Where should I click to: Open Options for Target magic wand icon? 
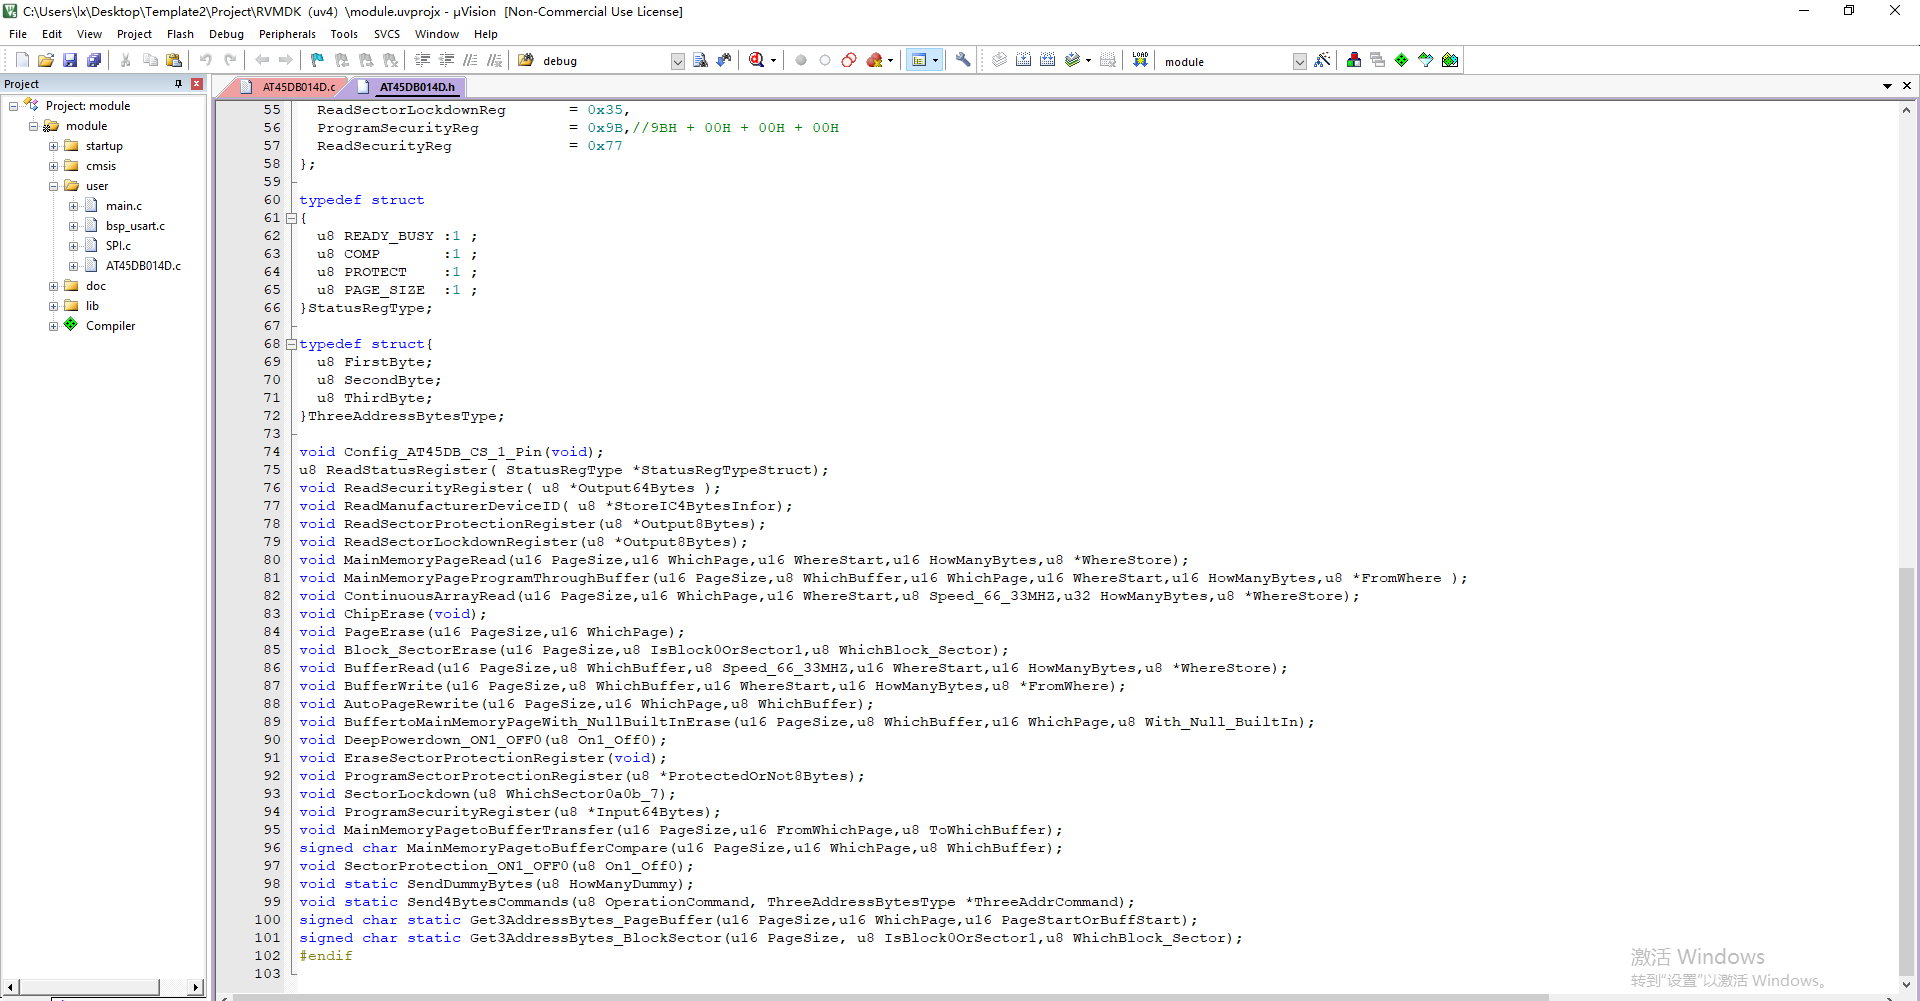[1322, 61]
